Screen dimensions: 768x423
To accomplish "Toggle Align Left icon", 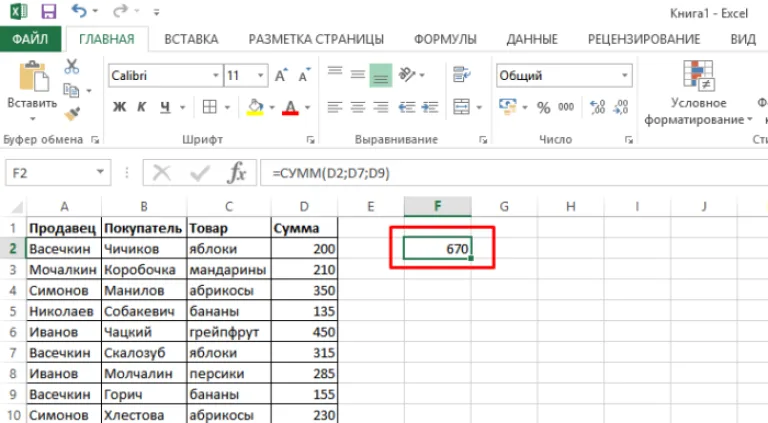I will pos(335,107).
